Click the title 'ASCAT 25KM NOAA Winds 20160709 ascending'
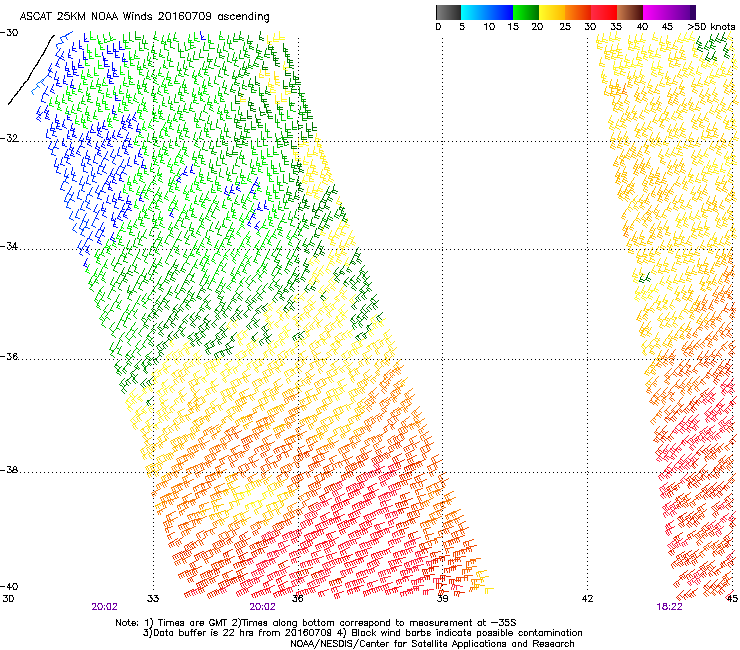This screenshot has height=650, width=740. click(x=144, y=17)
